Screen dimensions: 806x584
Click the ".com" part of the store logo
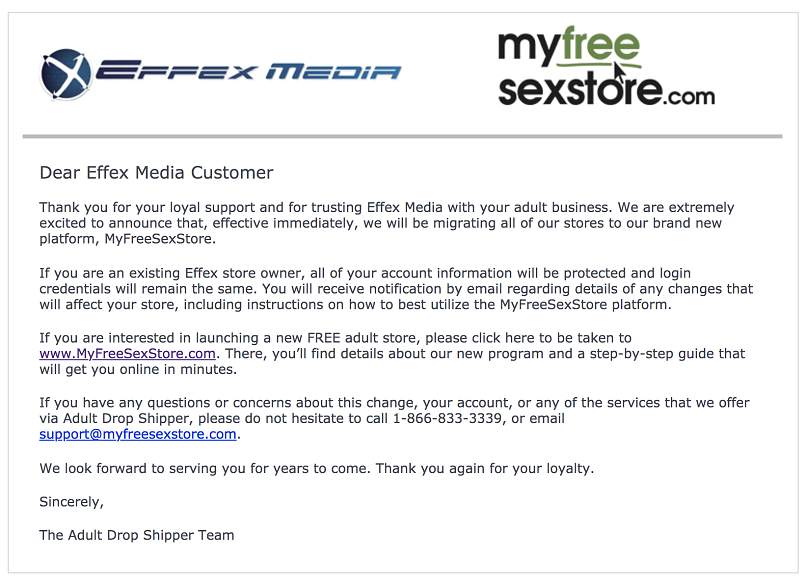pos(689,96)
